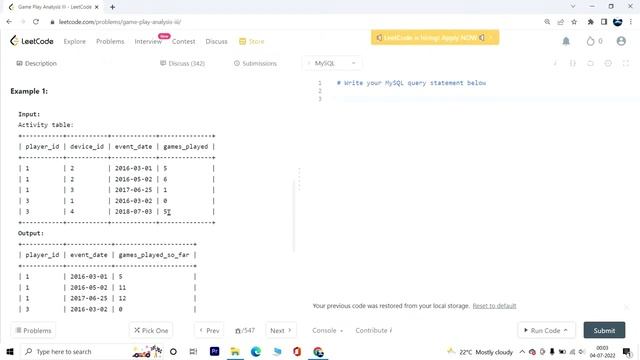Click the LeetCode logo
This screenshot has height=360, width=640.
point(32,41)
